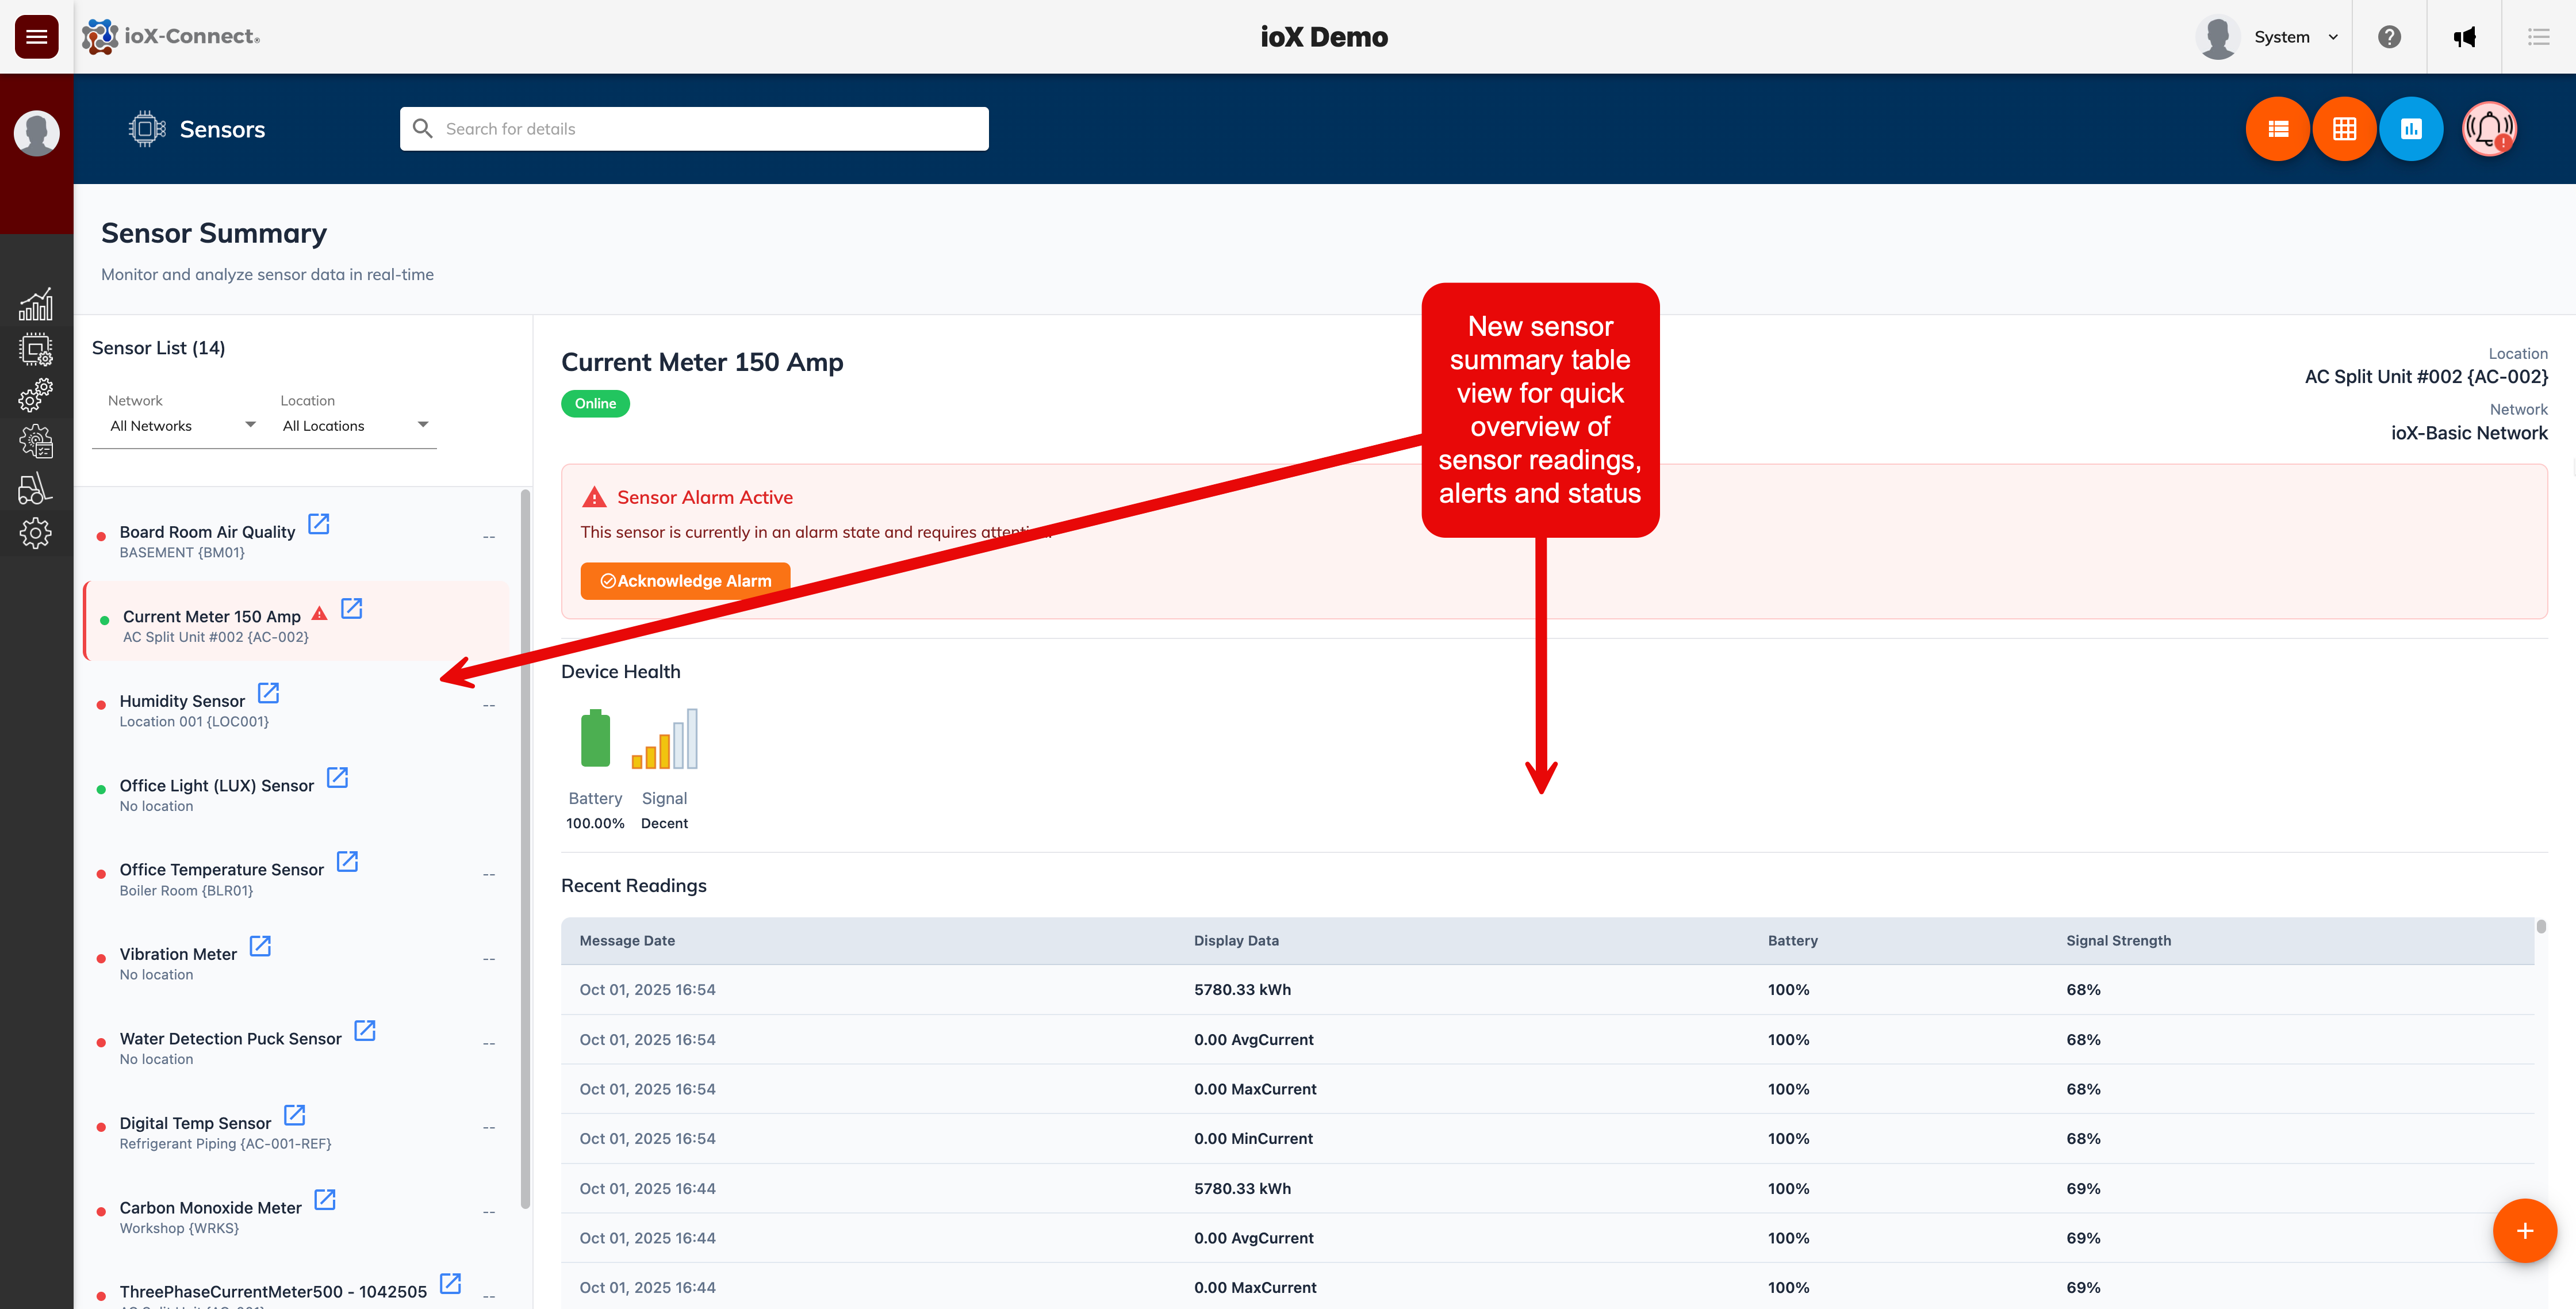Click the orange plus add button
Screen dimensions: 2576x1309
[2524, 1231]
